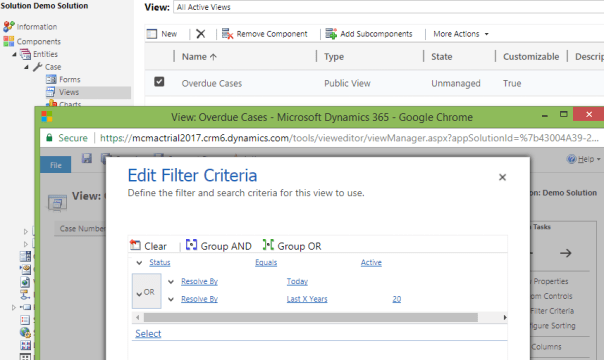Click Clear in the filter toolbar
The width and height of the screenshot is (604, 360).
148,246
